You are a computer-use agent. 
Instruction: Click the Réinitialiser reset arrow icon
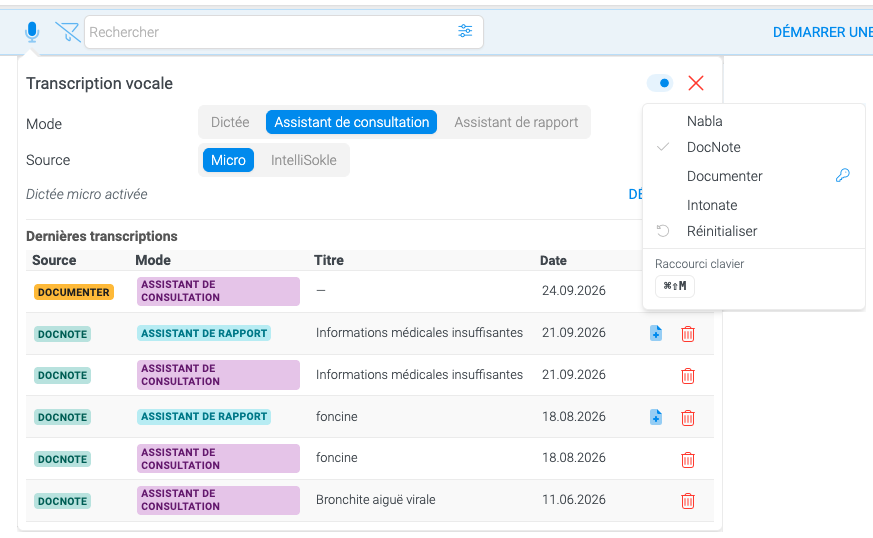[x=663, y=231]
